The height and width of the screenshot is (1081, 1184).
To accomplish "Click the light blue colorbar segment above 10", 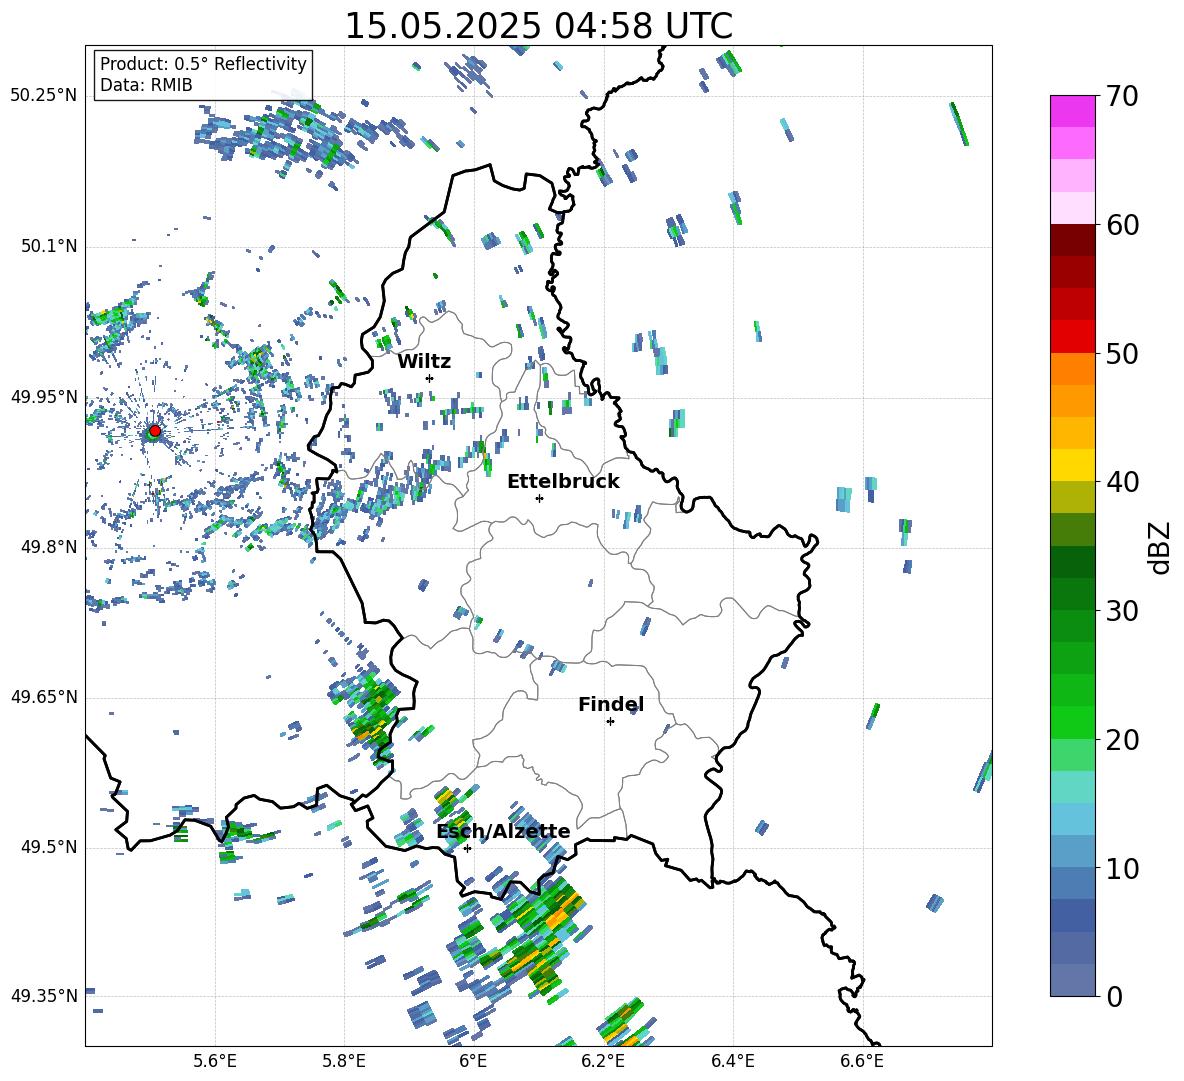I will [x=1073, y=852].
